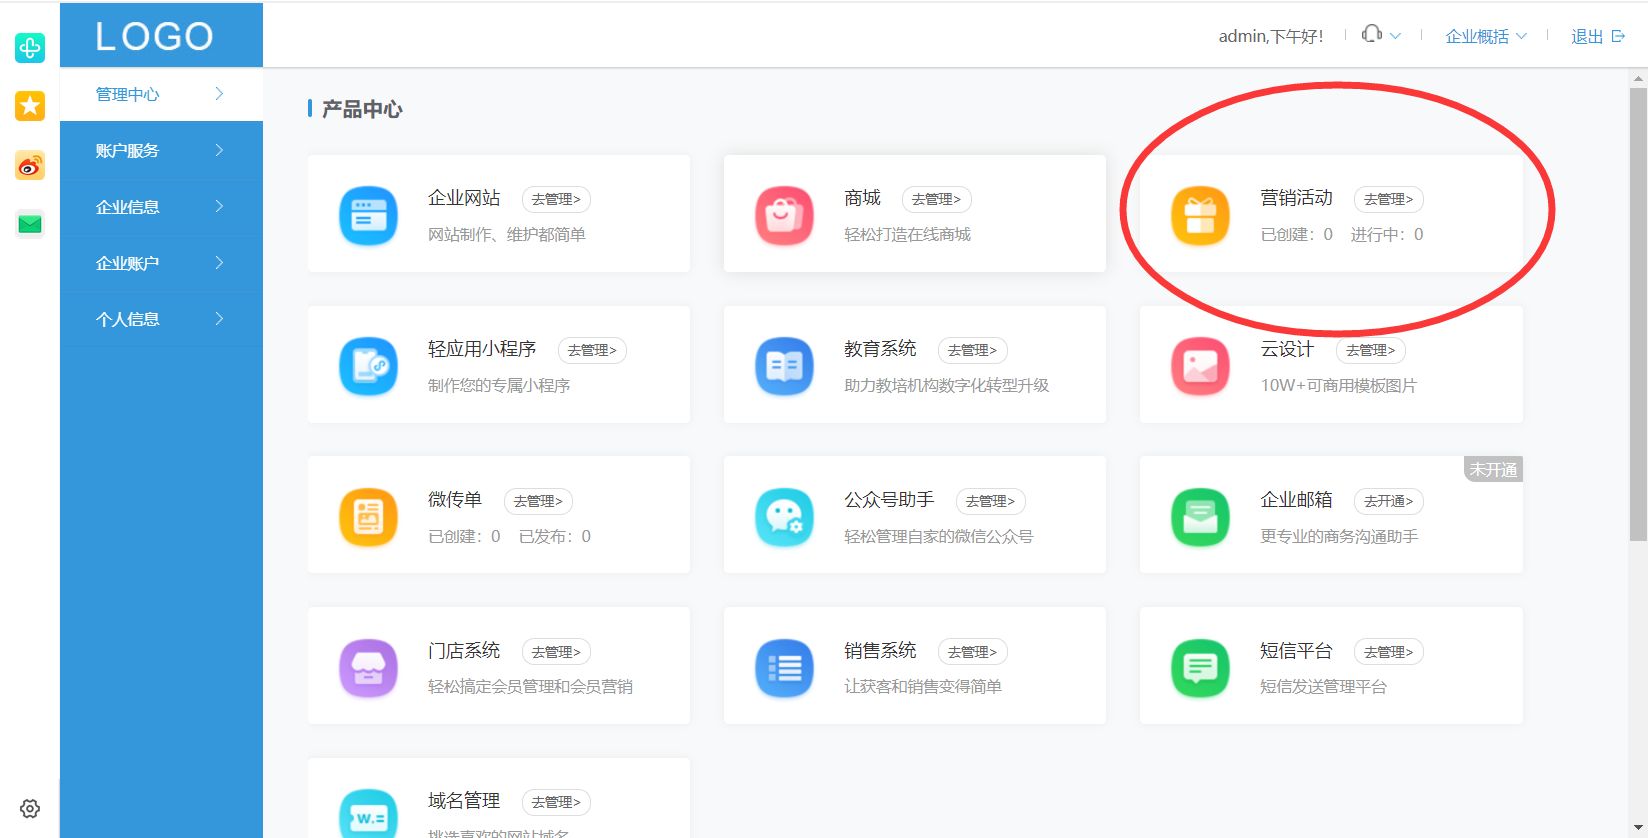
Task: Click the 企业邮箱 green envelope icon
Action: pos(1200,517)
